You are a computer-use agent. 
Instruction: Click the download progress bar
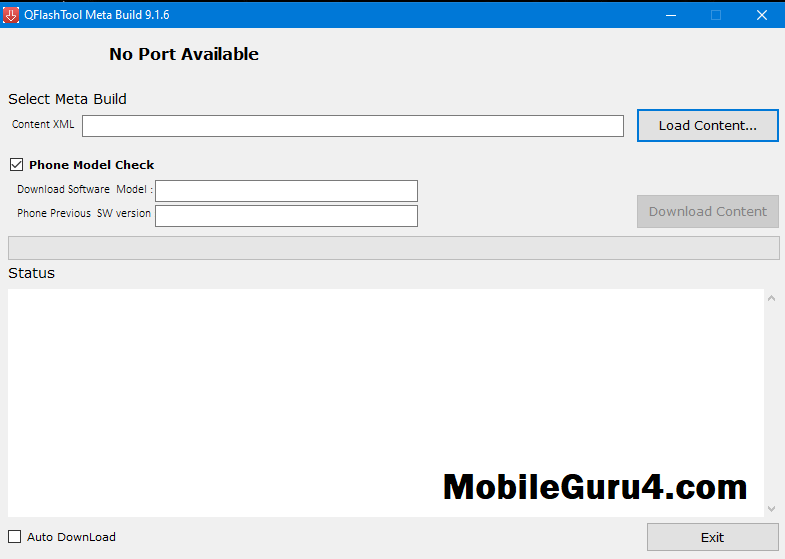coord(394,248)
